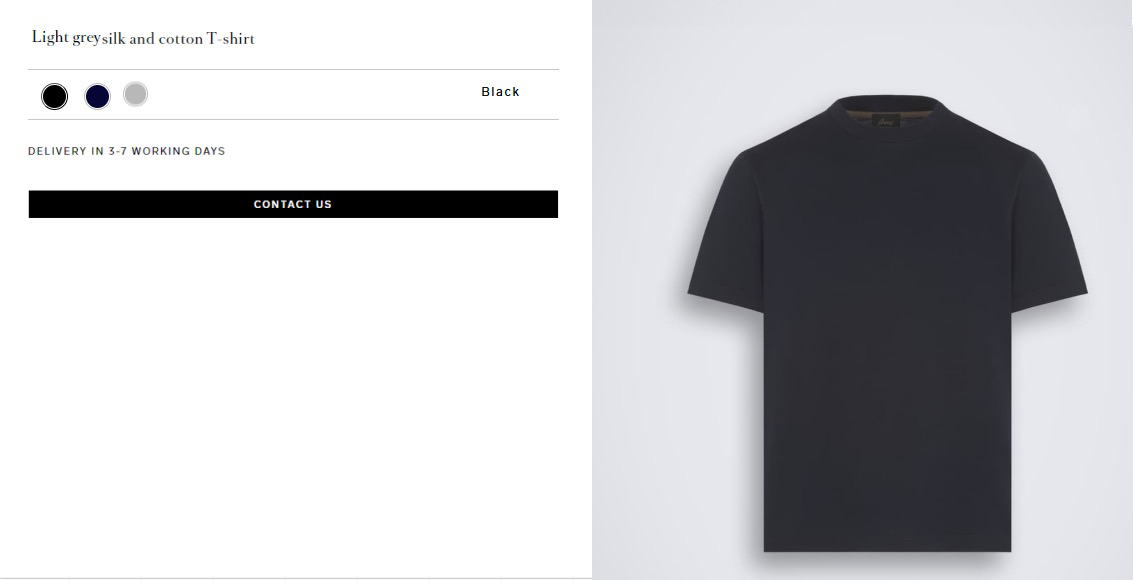Screen dimensions: 1133x580
Task: Click the divider line below the color swatches
Action: point(293,119)
